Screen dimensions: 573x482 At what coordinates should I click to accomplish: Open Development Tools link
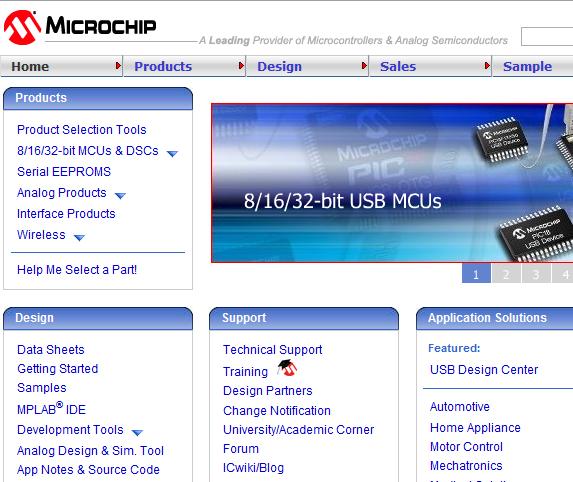70,430
